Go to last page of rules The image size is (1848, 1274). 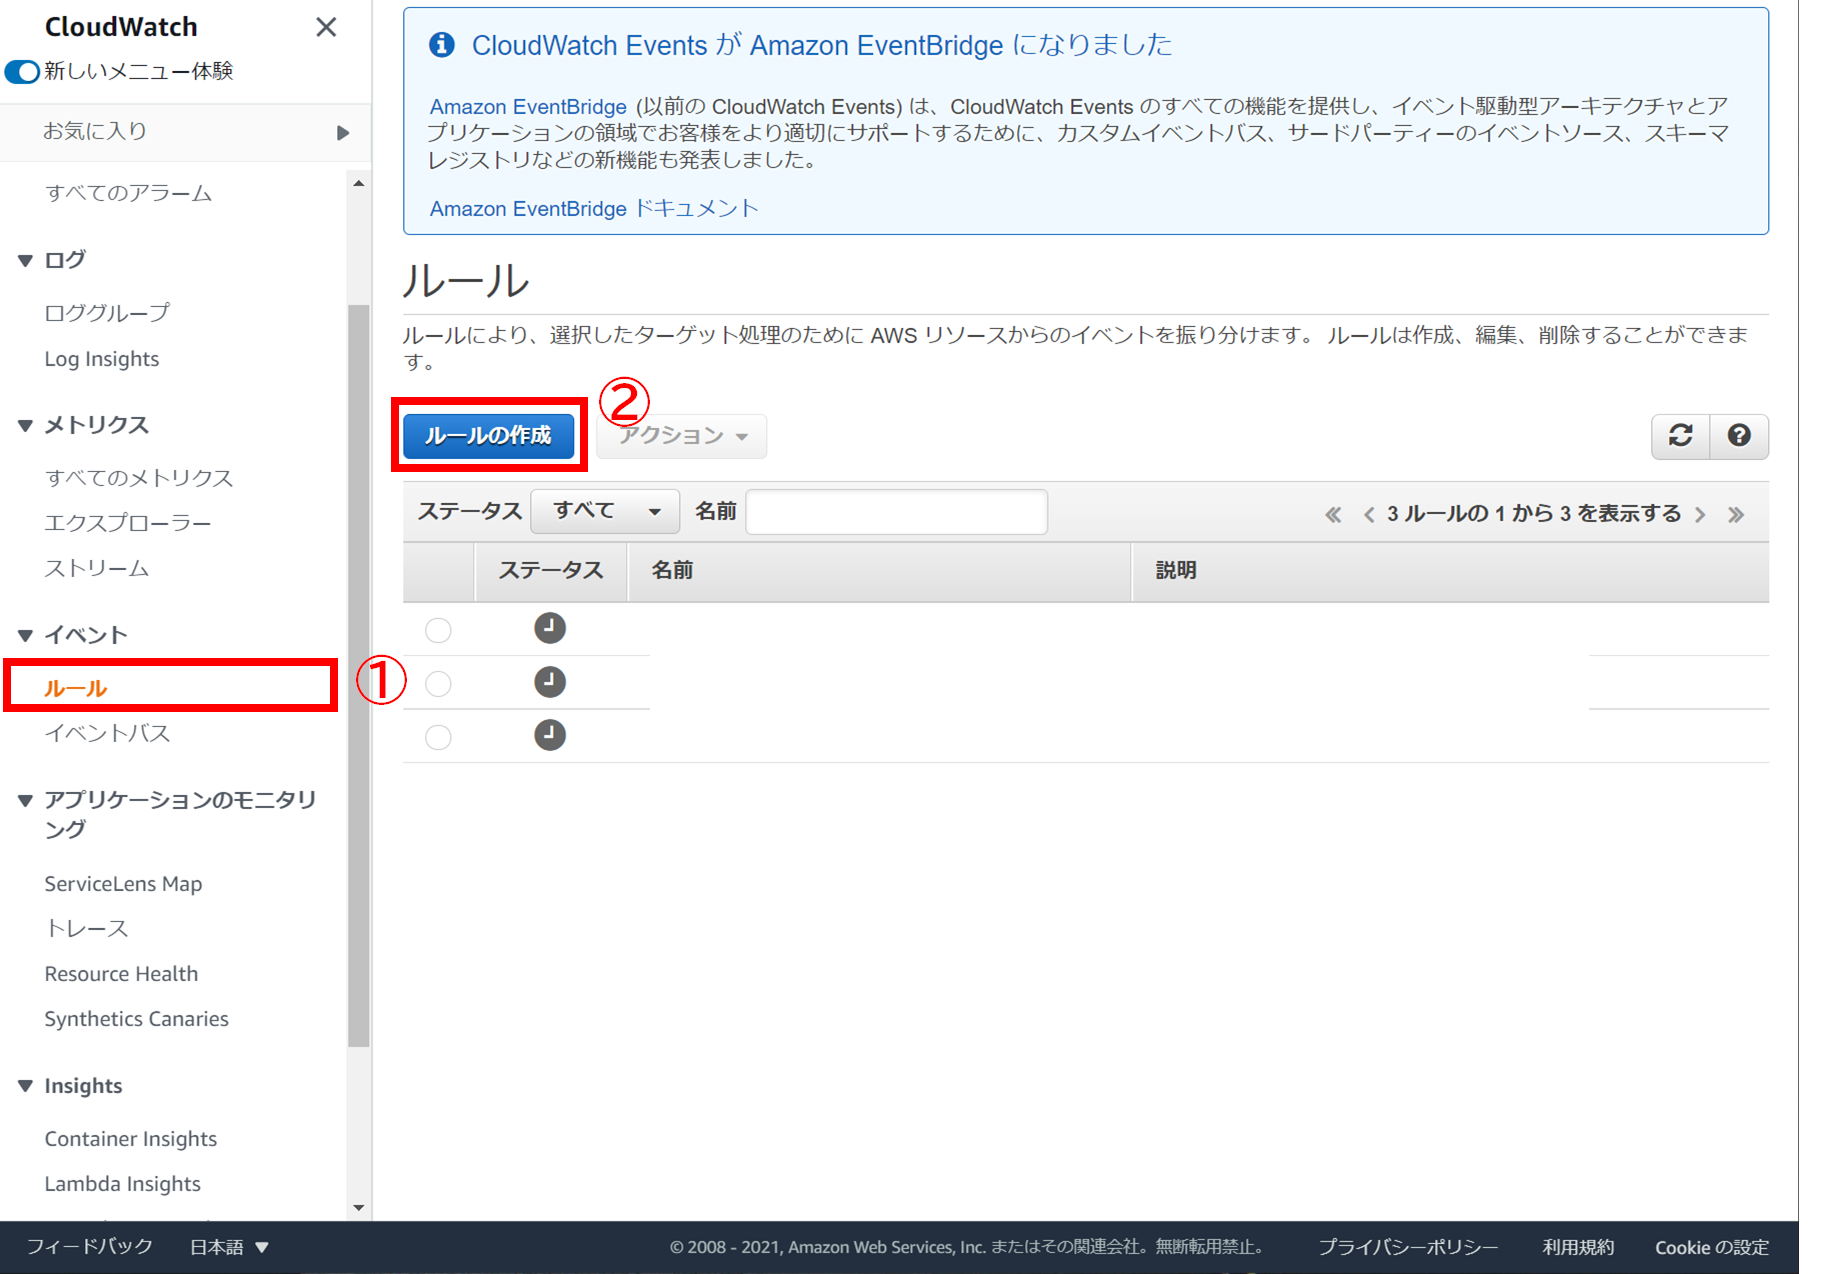[1736, 515]
